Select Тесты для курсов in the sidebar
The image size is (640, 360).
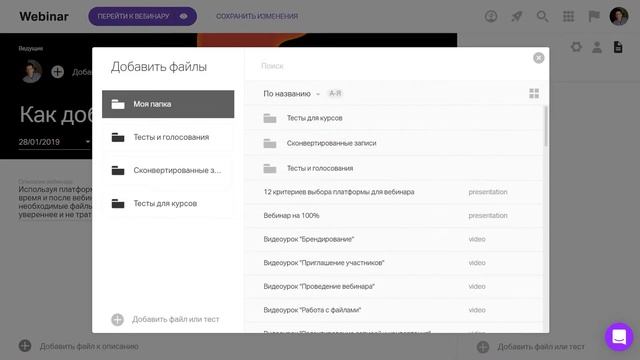point(168,203)
